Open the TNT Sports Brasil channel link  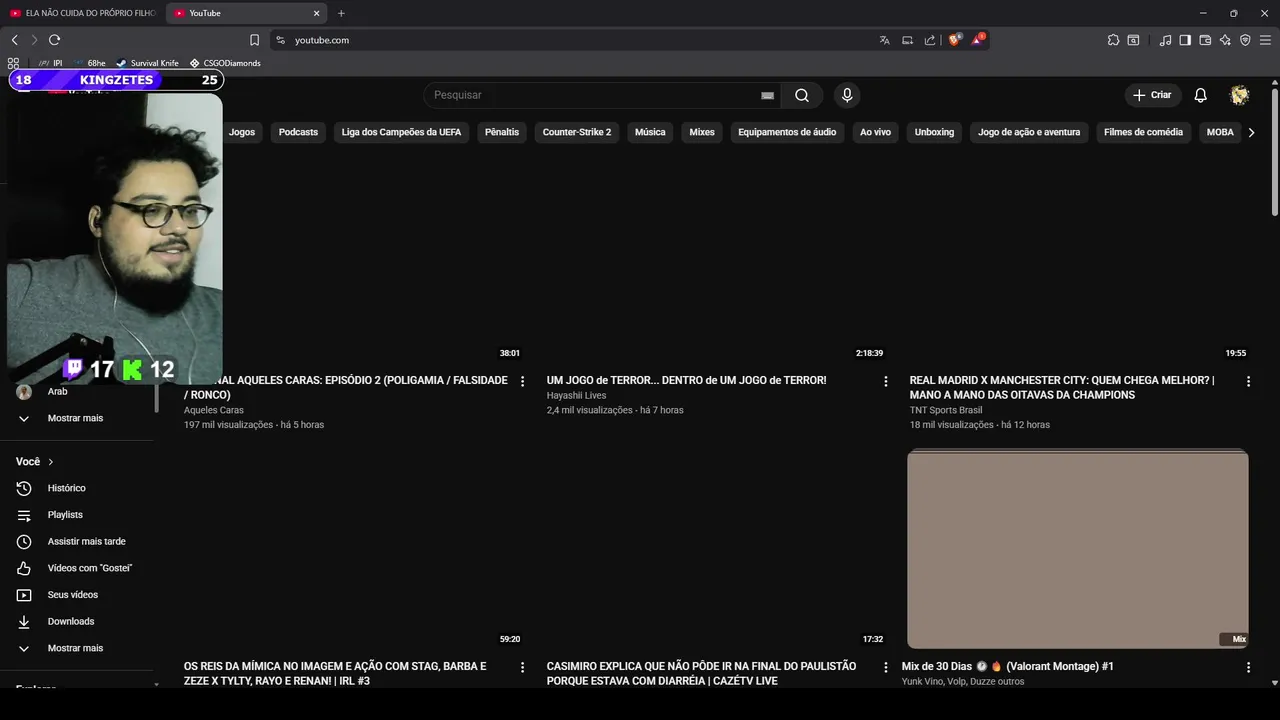point(946,410)
